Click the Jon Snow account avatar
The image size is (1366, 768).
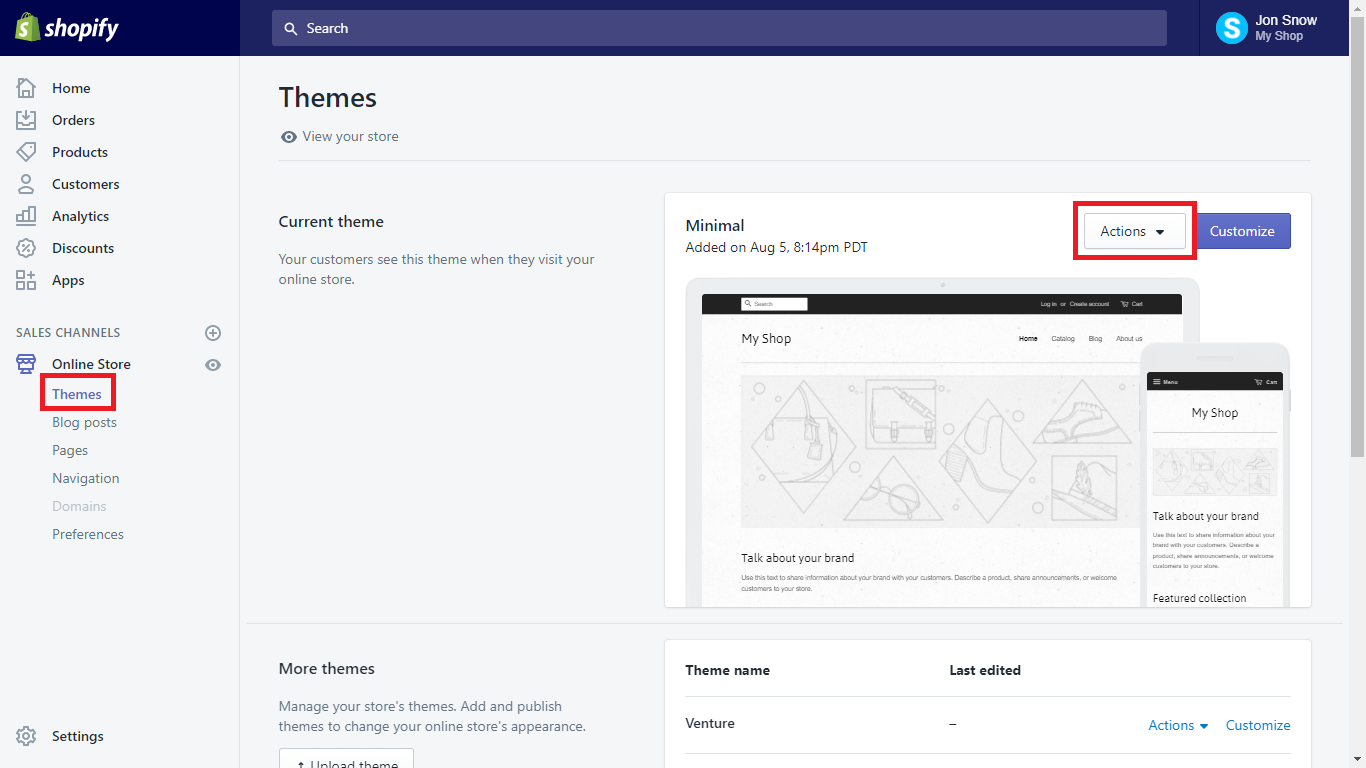click(1231, 28)
